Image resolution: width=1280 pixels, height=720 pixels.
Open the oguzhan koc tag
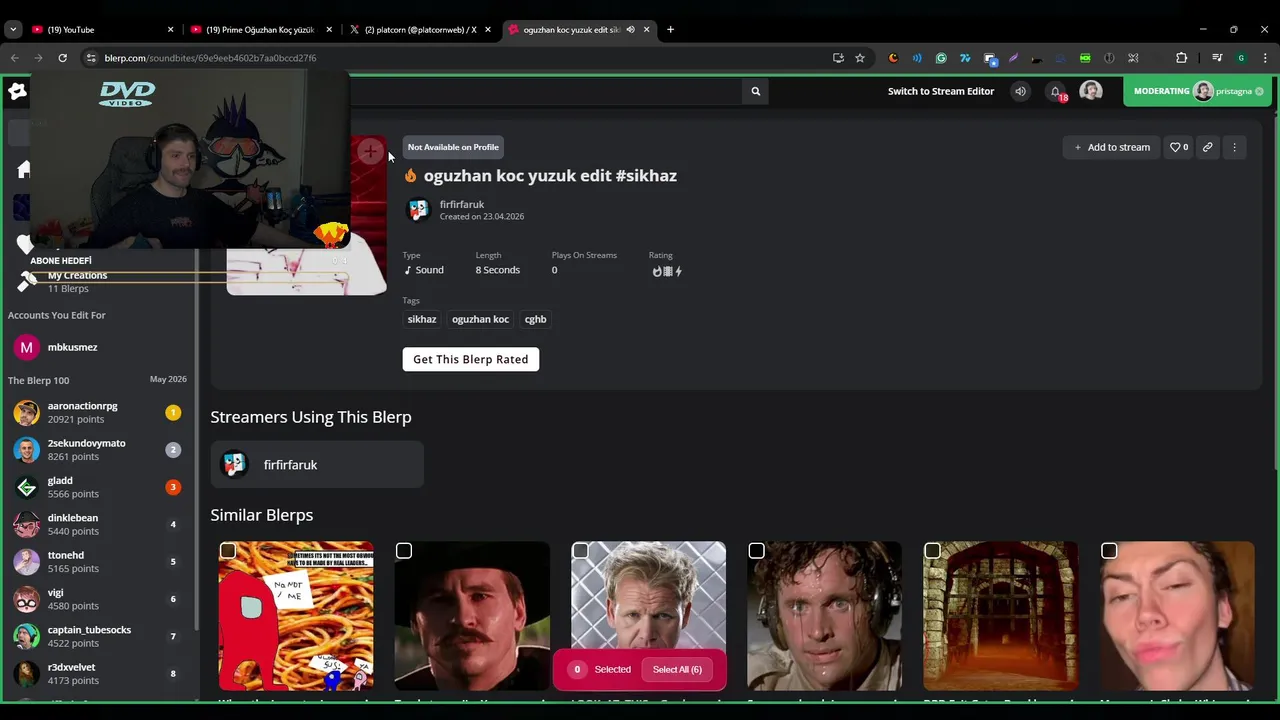pyautogui.click(x=480, y=319)
